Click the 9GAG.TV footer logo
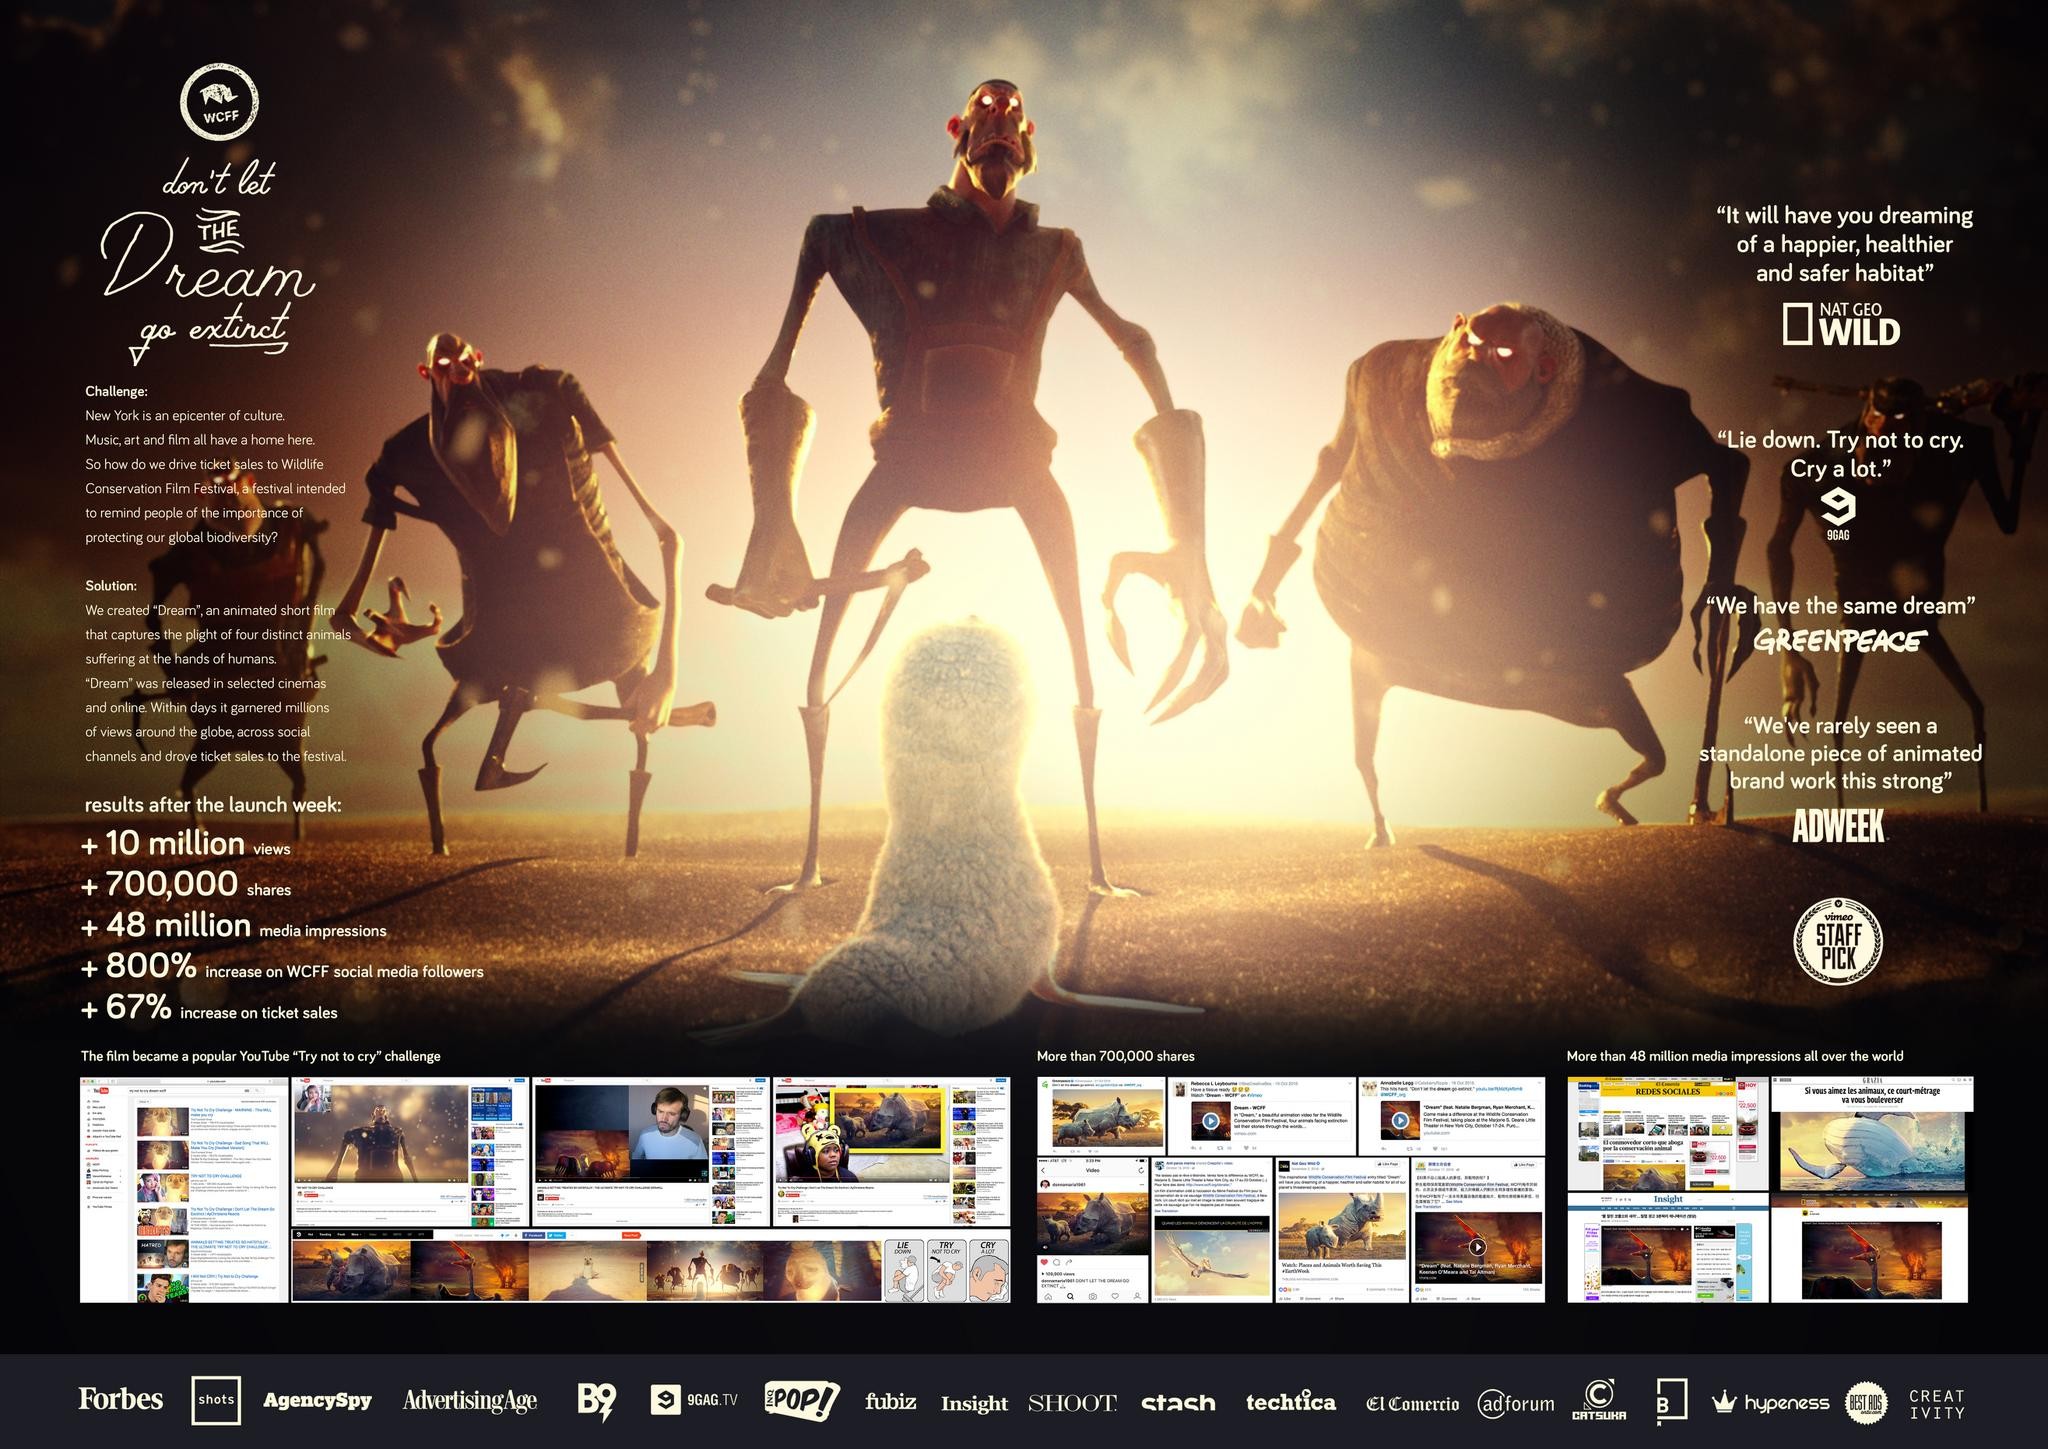The image size is (2048, 1449). click(x=694, y=1400)
